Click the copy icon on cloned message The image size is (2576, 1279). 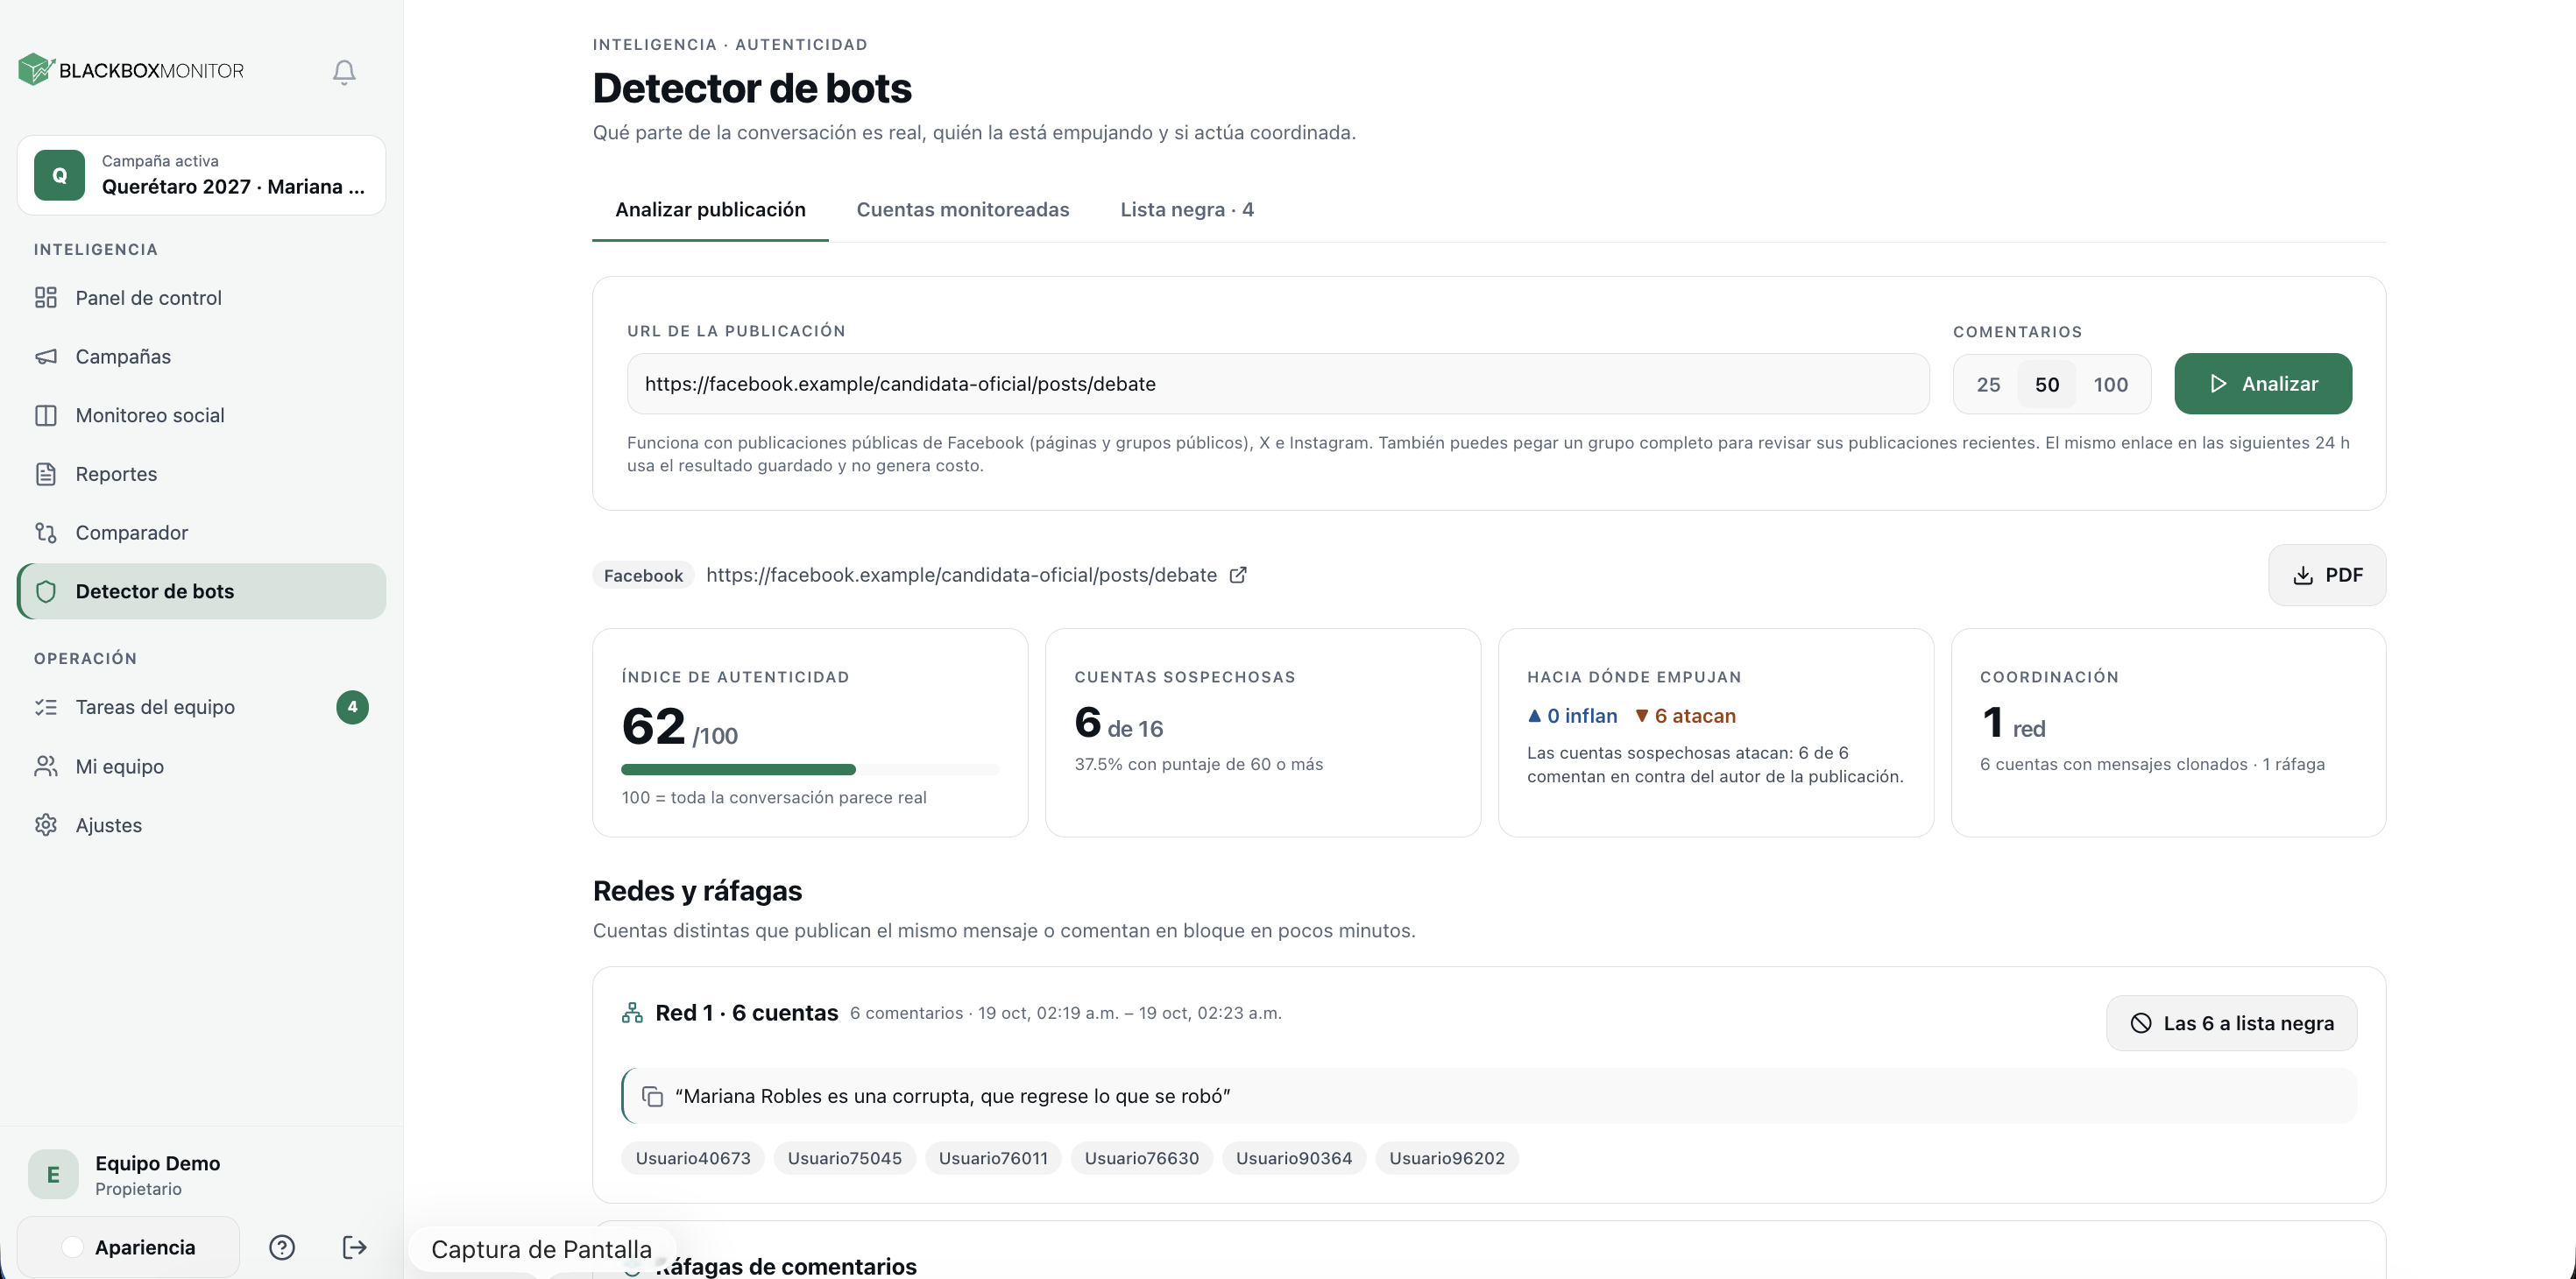pos(652,1097)
